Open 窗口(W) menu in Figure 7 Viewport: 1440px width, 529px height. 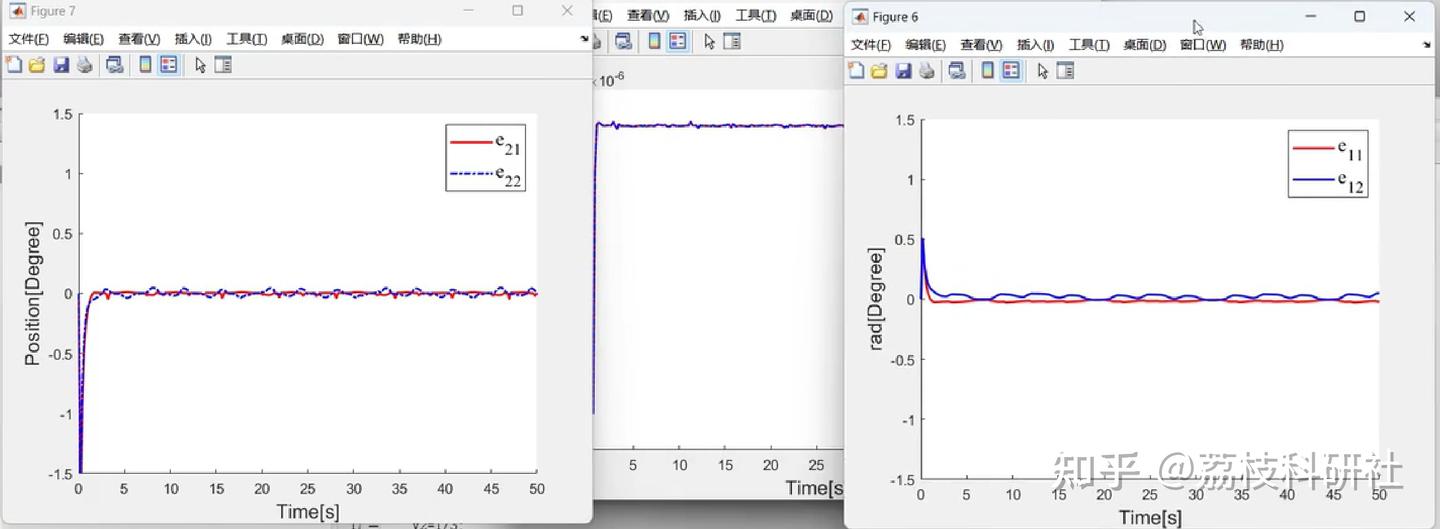click(x=360, y=39)
